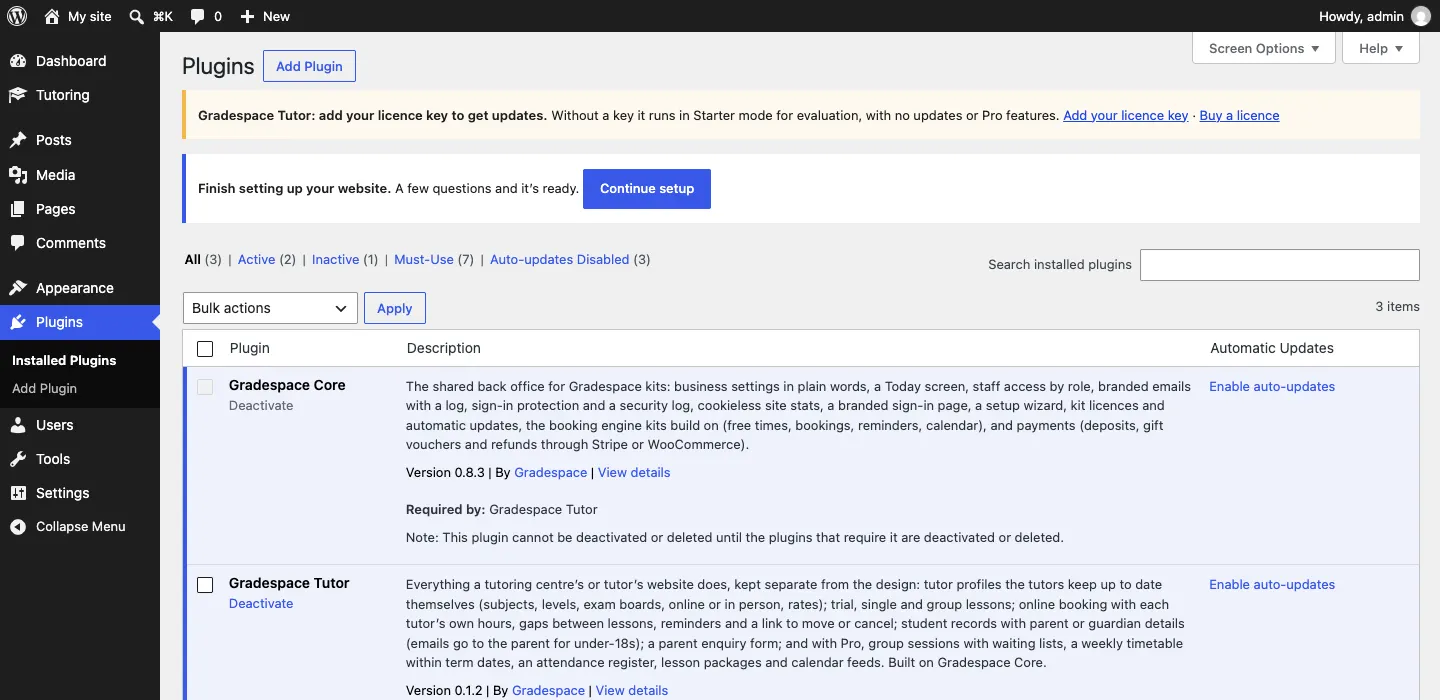Click the Automatic Updates column header

point(1272,348)
